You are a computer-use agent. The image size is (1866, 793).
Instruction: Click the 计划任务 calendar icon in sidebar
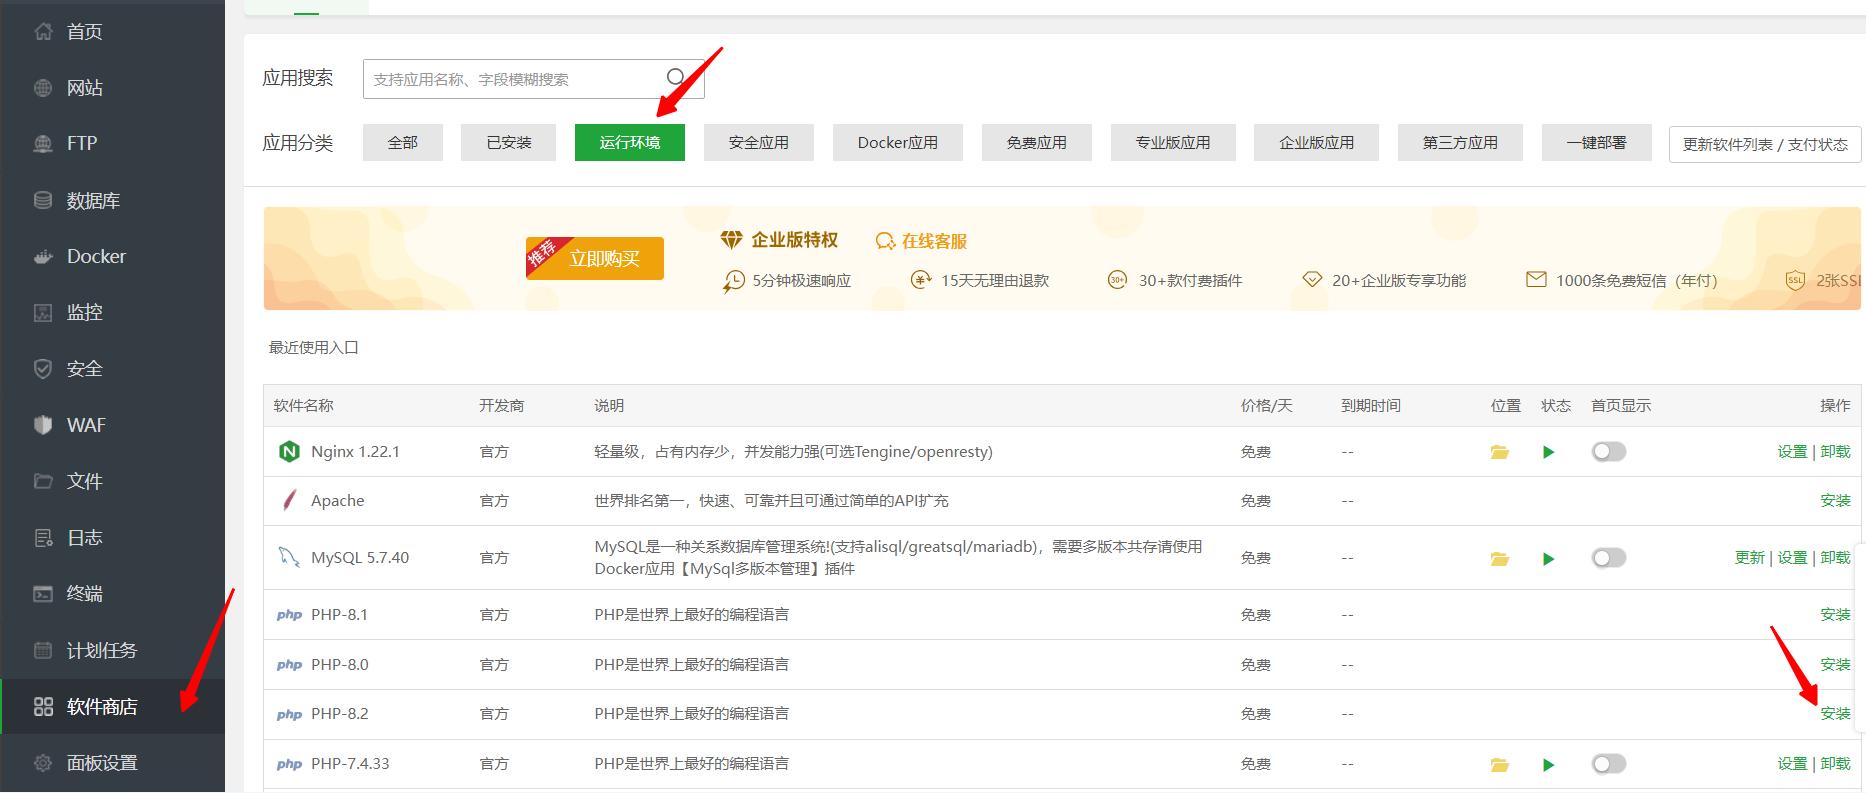[x=43, y=650]
